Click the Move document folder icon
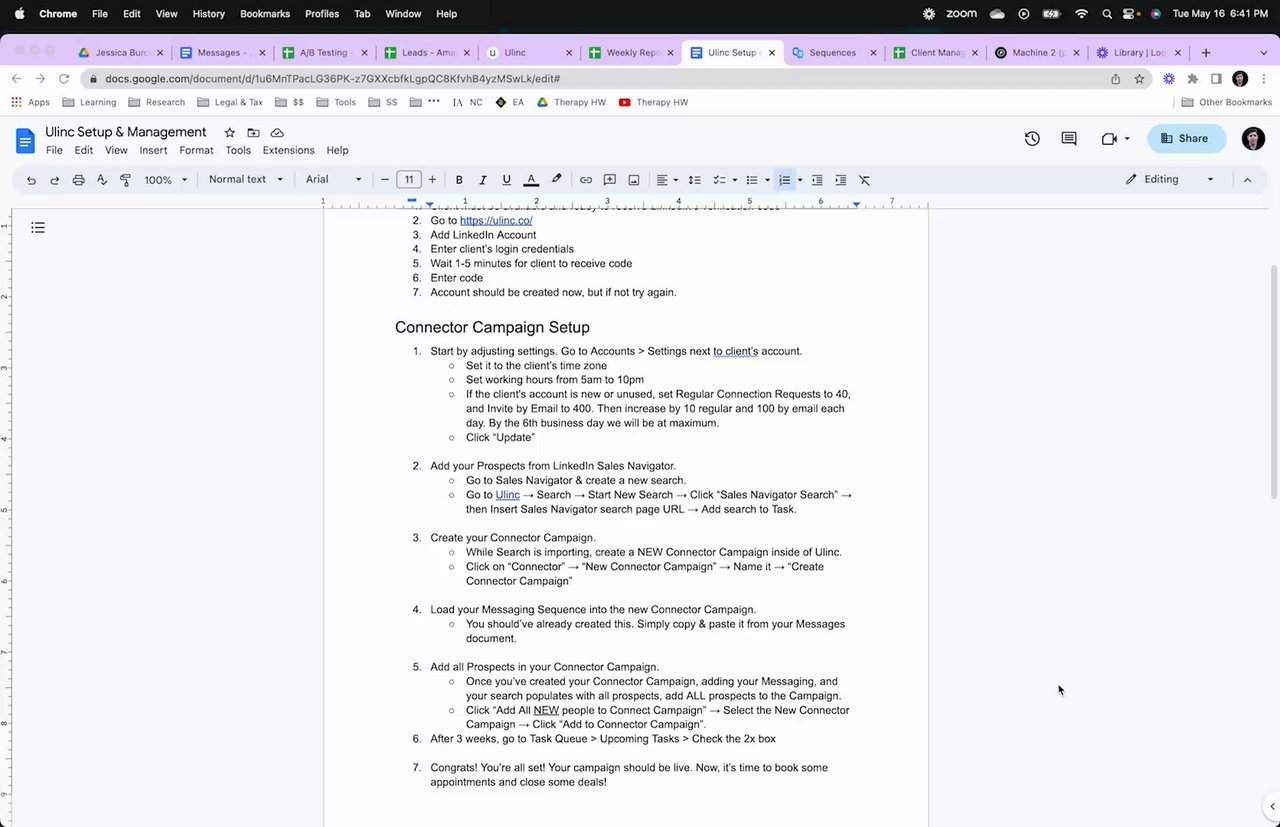 point(253,133)
